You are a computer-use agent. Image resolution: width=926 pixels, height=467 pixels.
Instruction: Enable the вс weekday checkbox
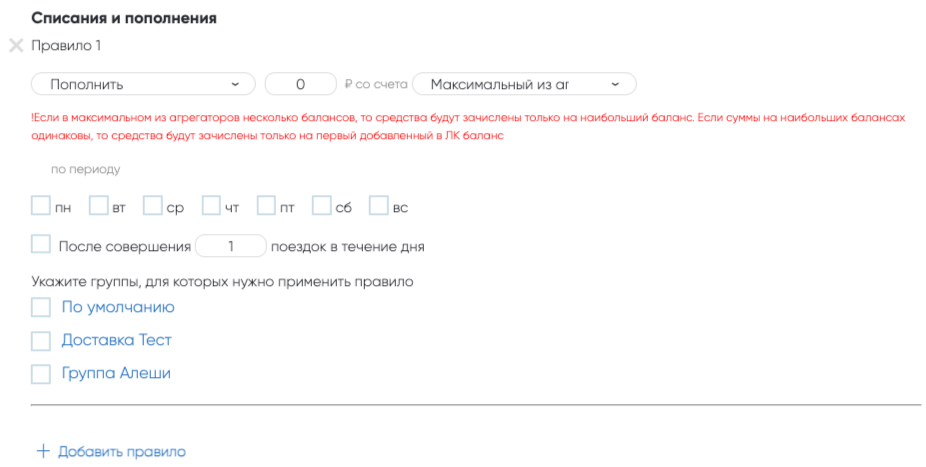click(x=379, y=206)
